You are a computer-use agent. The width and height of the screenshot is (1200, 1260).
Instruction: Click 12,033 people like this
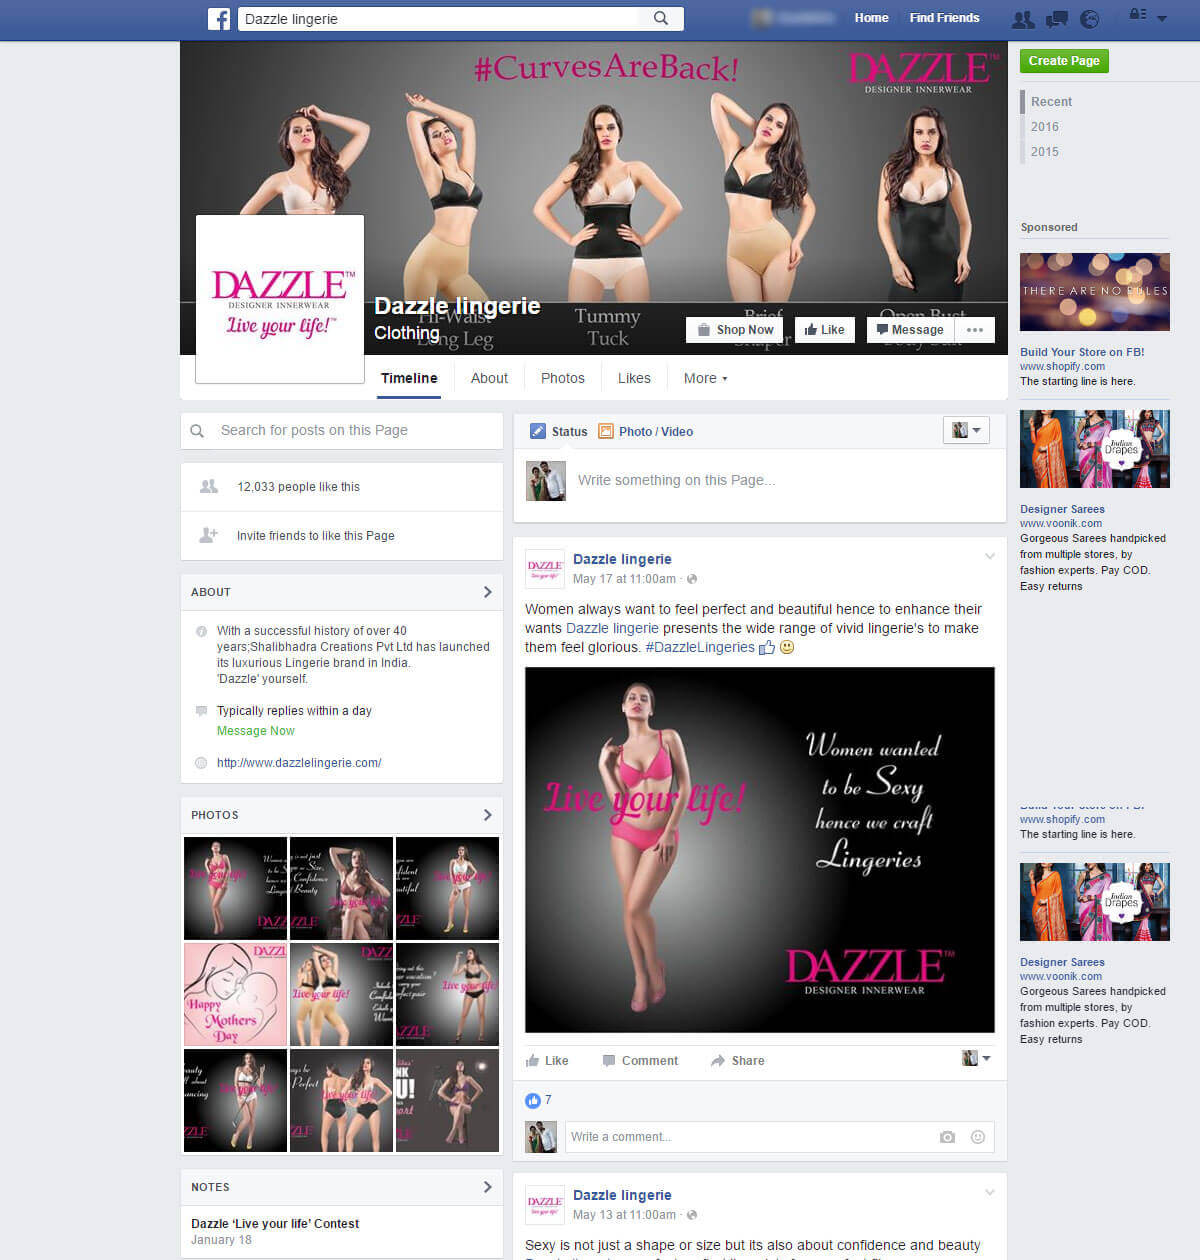tap(298, 487)
